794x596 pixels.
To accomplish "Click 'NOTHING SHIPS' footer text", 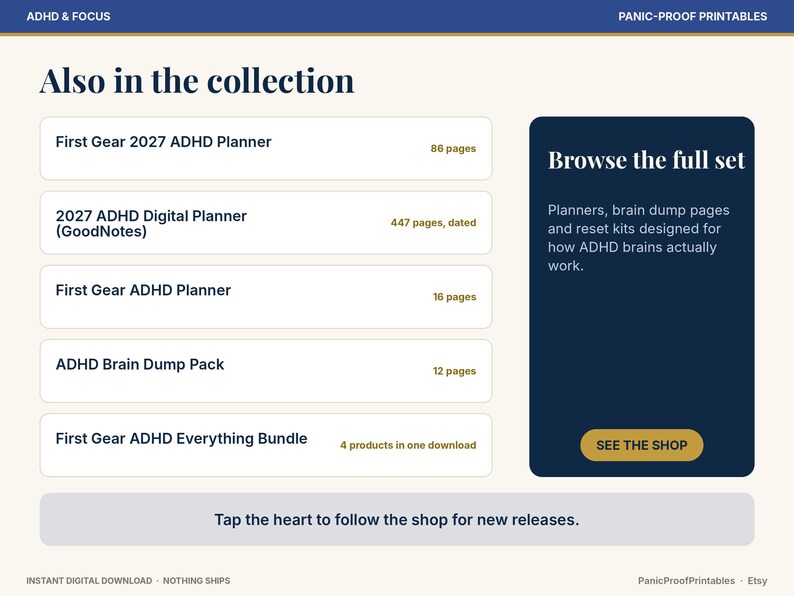I will point(196,581).
